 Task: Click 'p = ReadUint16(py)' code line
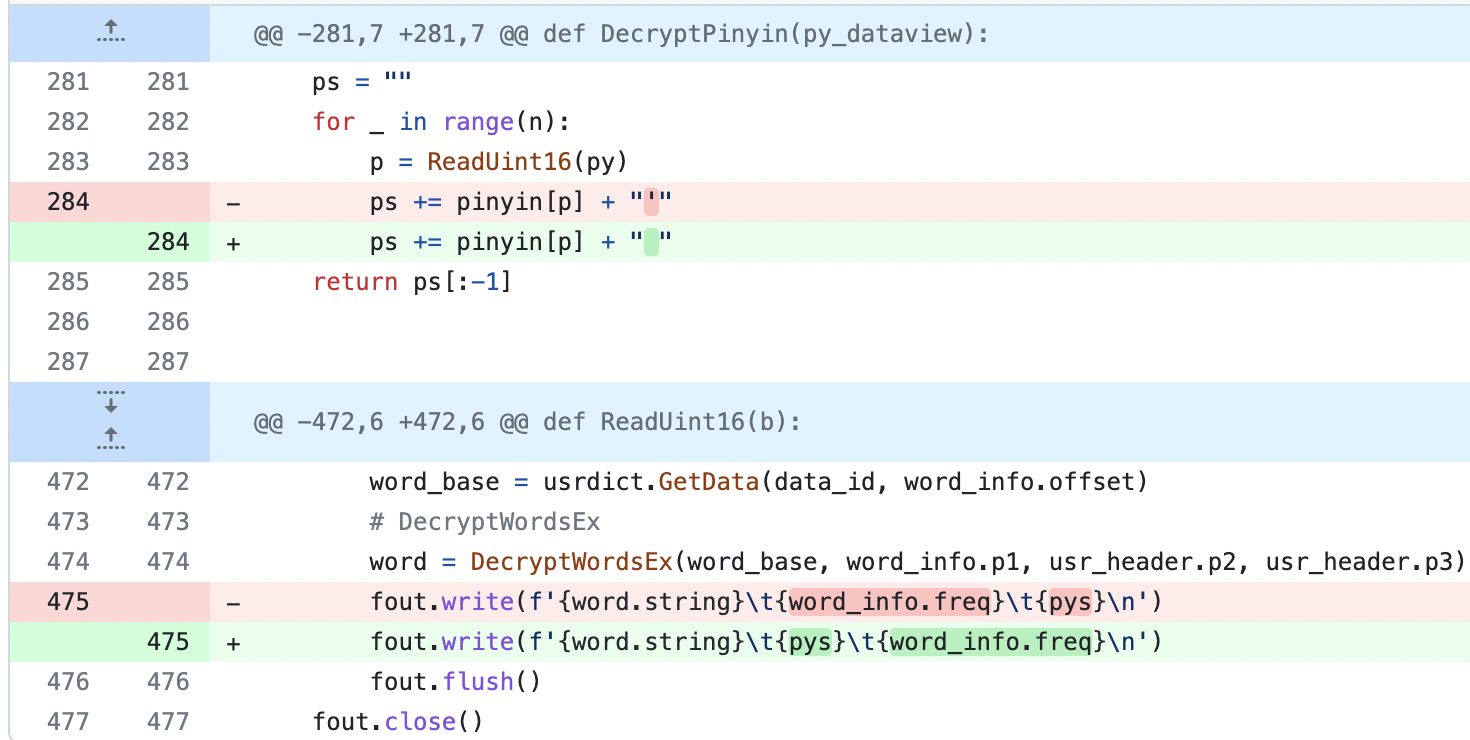[x=498, y=162]
